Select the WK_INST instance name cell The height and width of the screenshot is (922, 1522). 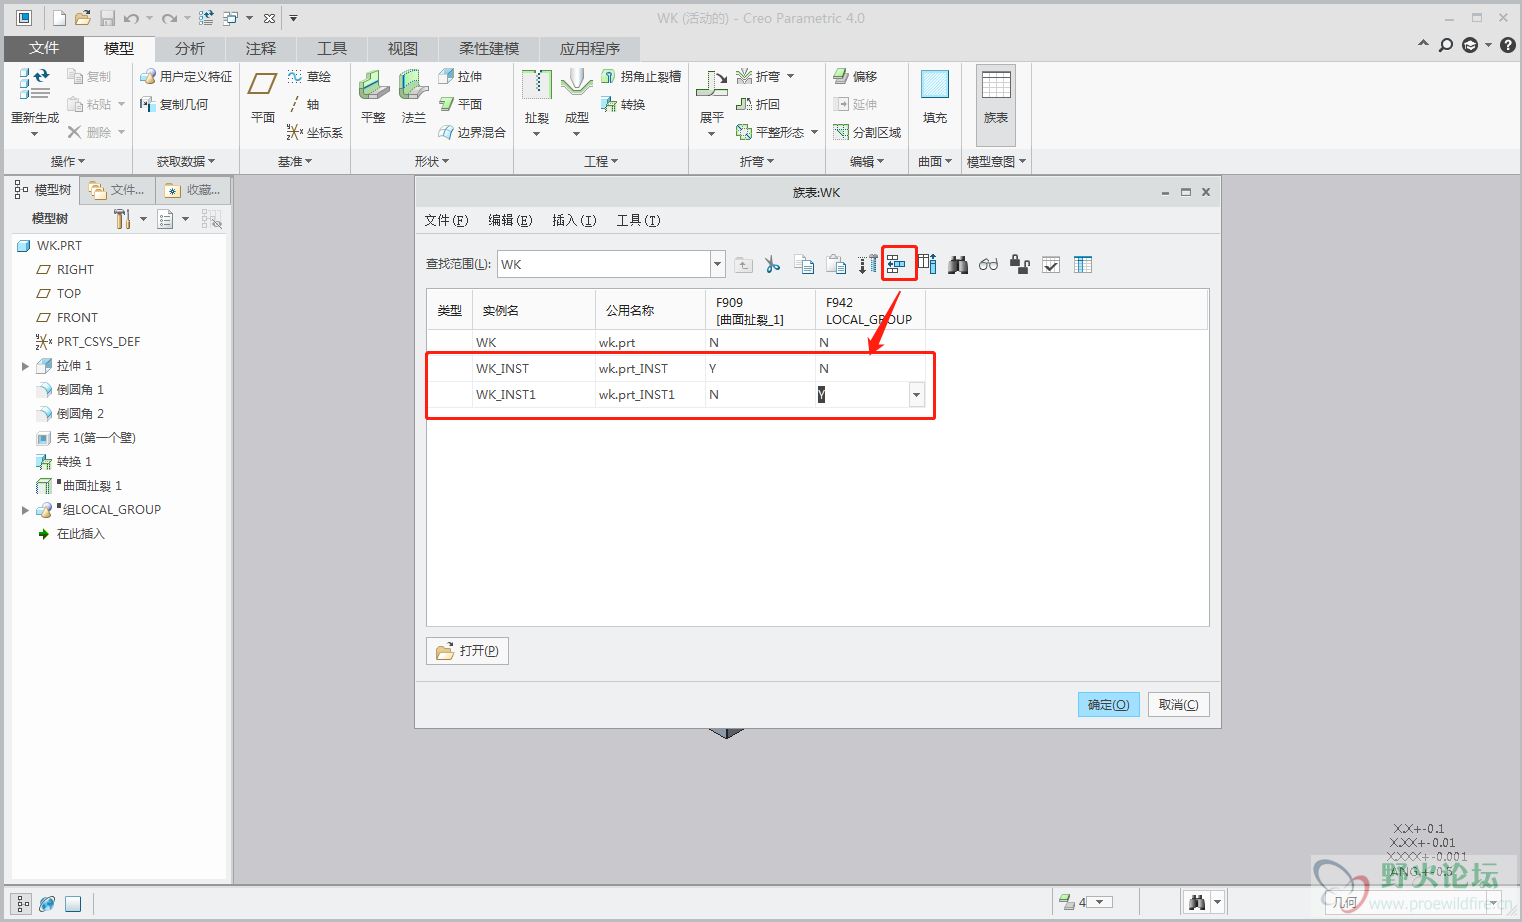point(534,368)
